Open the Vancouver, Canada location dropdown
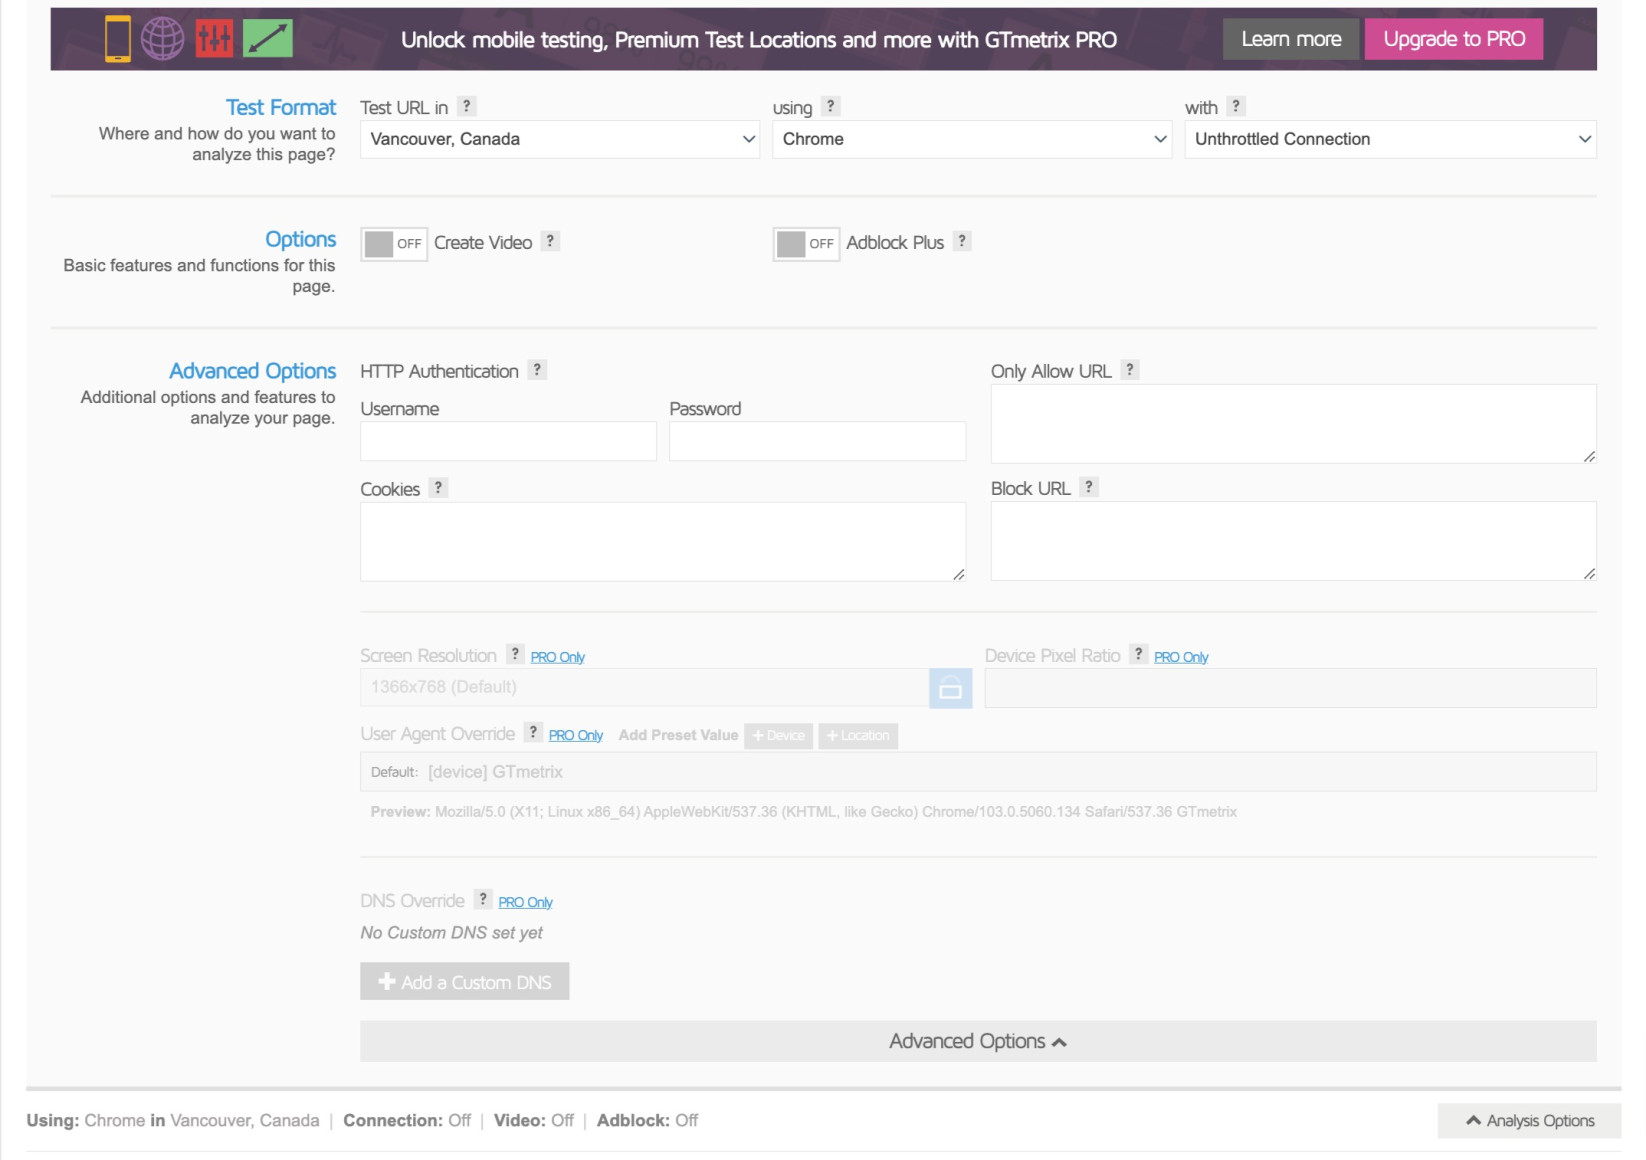This screenshot has height=1160, width=1646. (560, 139)
